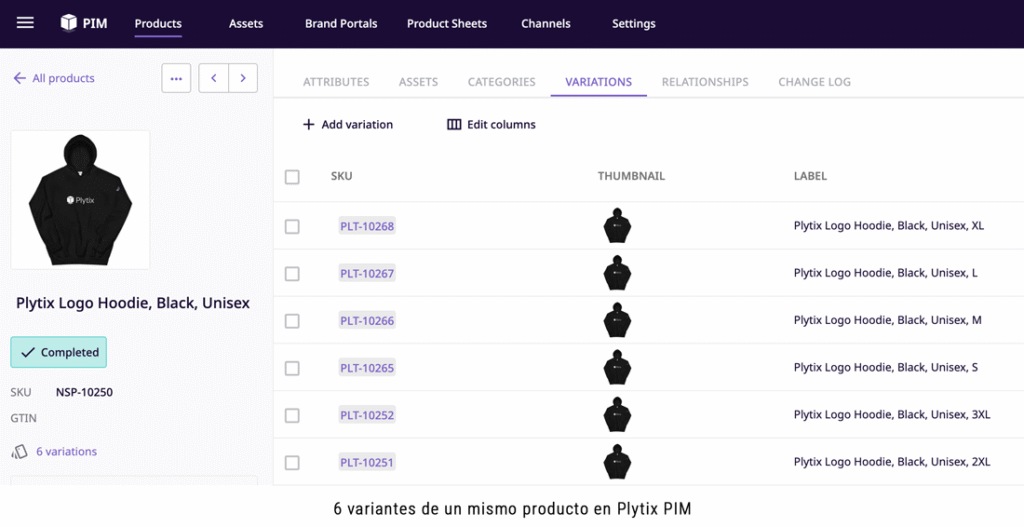Open SKU link PLT-10266
Image resolution: width=1024 pixels, height=527 pixels.
[367, 321]
